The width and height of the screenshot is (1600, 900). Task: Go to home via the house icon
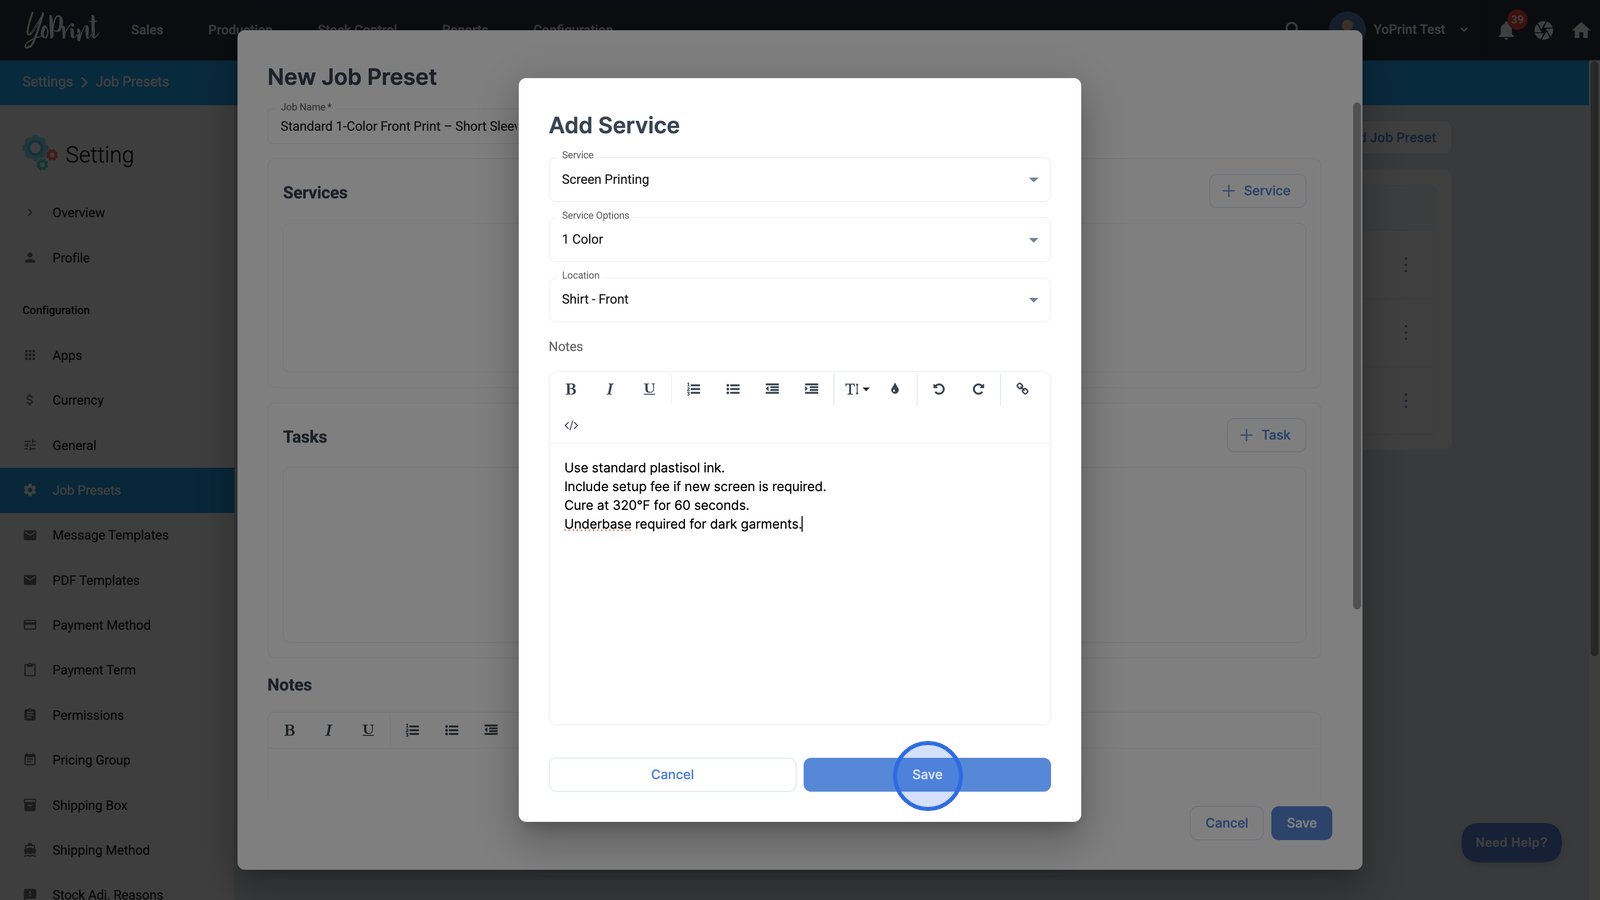[1581, 30]
